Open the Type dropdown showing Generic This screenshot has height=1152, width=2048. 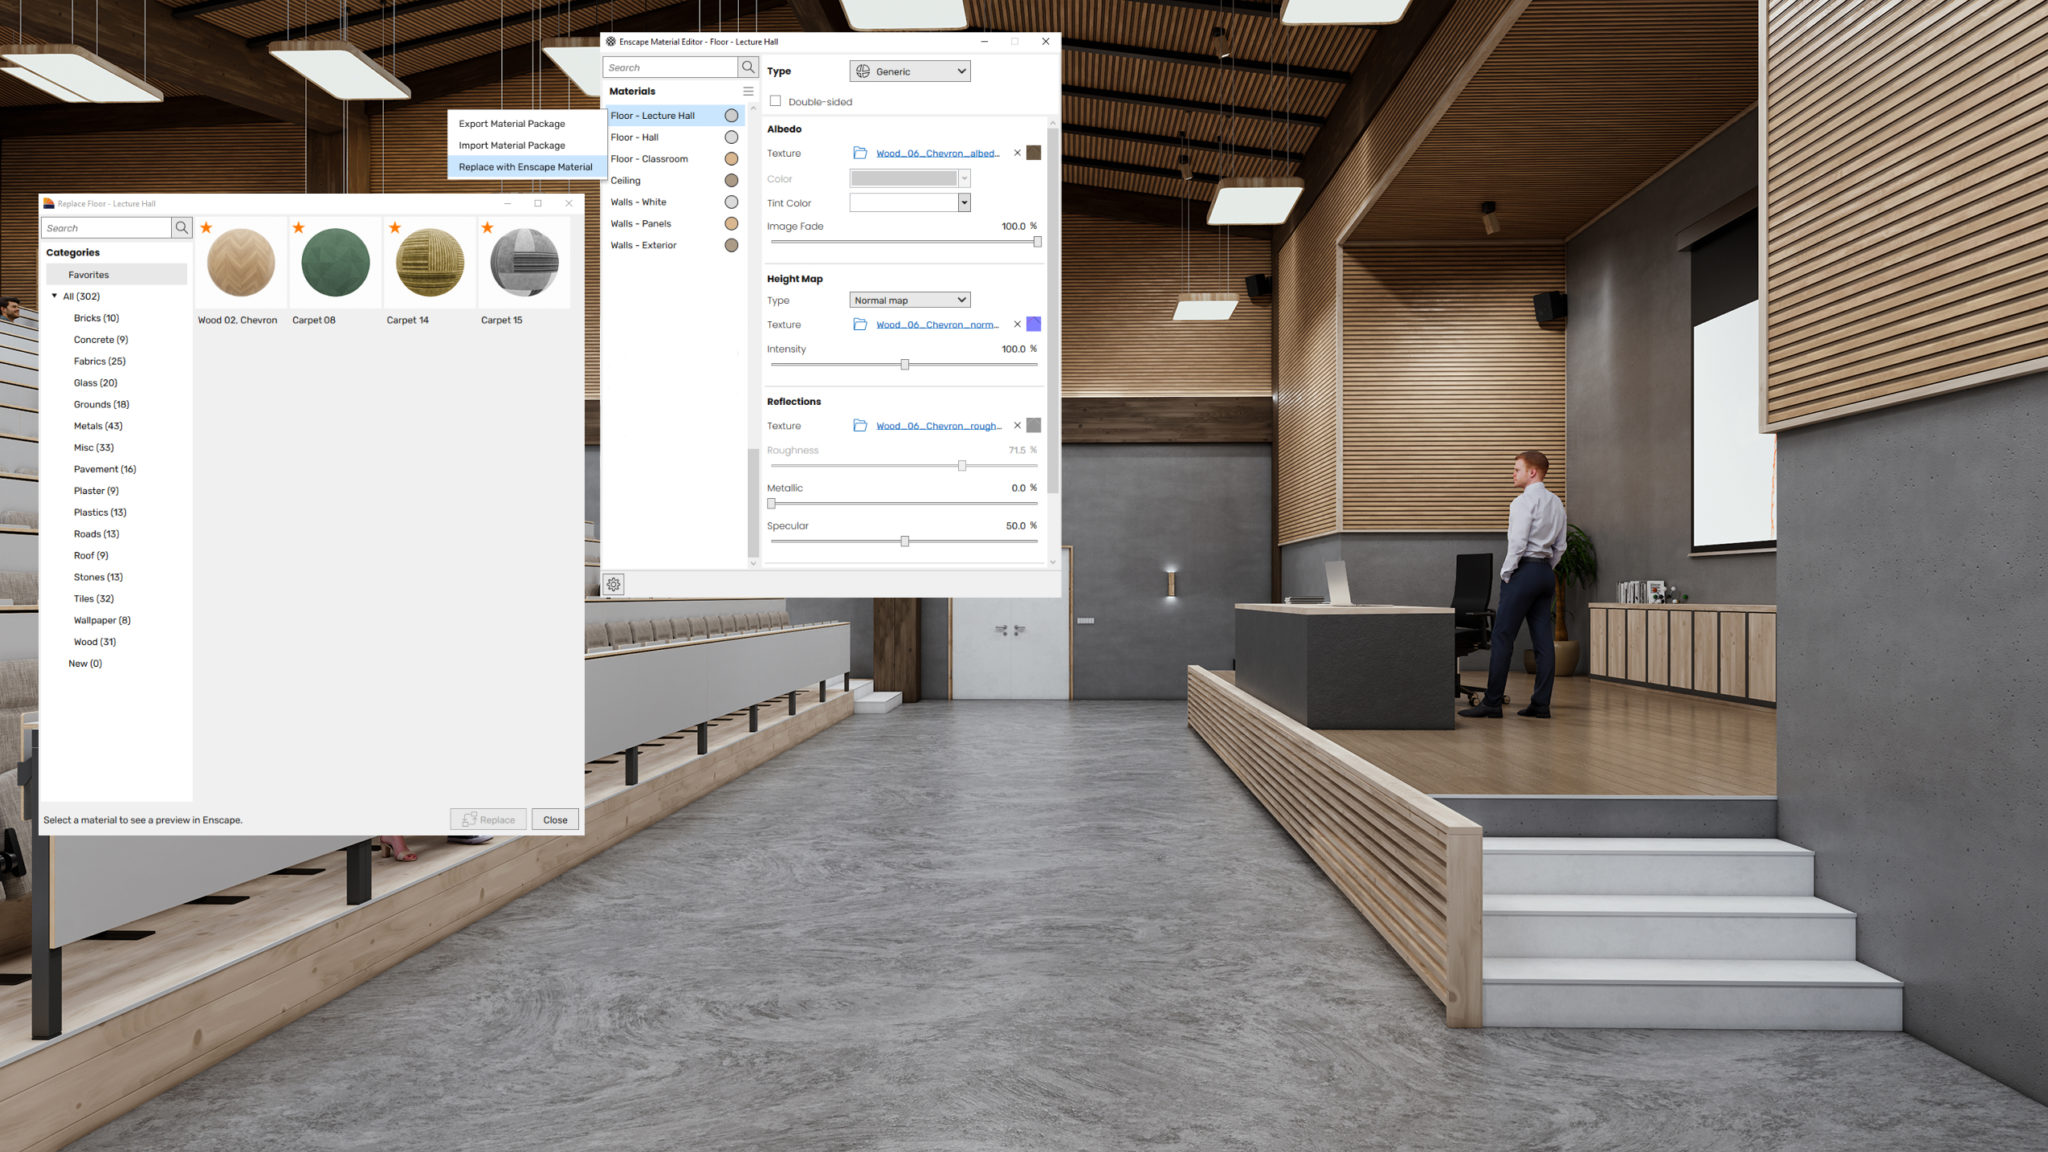click(x=908, y=71)
